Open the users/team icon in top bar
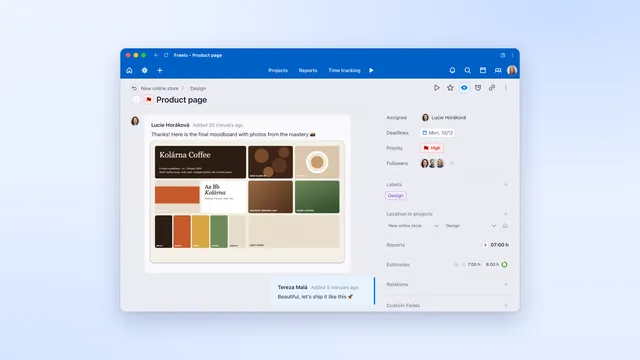 (498, 70)
